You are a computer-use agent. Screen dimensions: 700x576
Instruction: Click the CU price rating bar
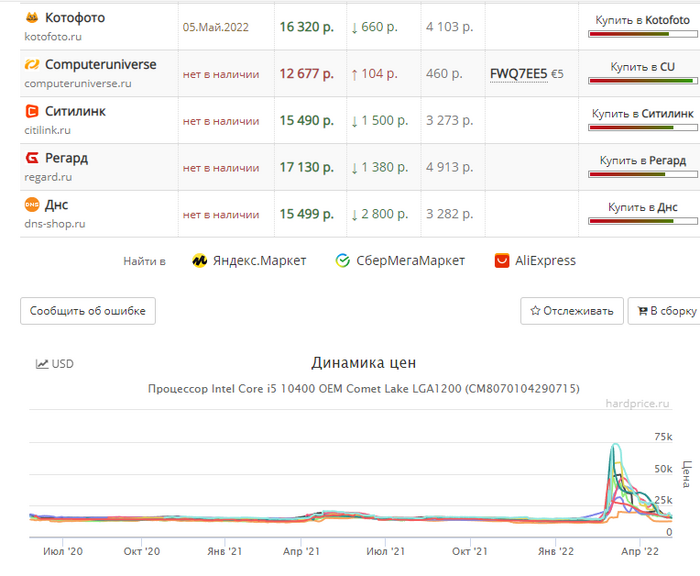(642, 81)
